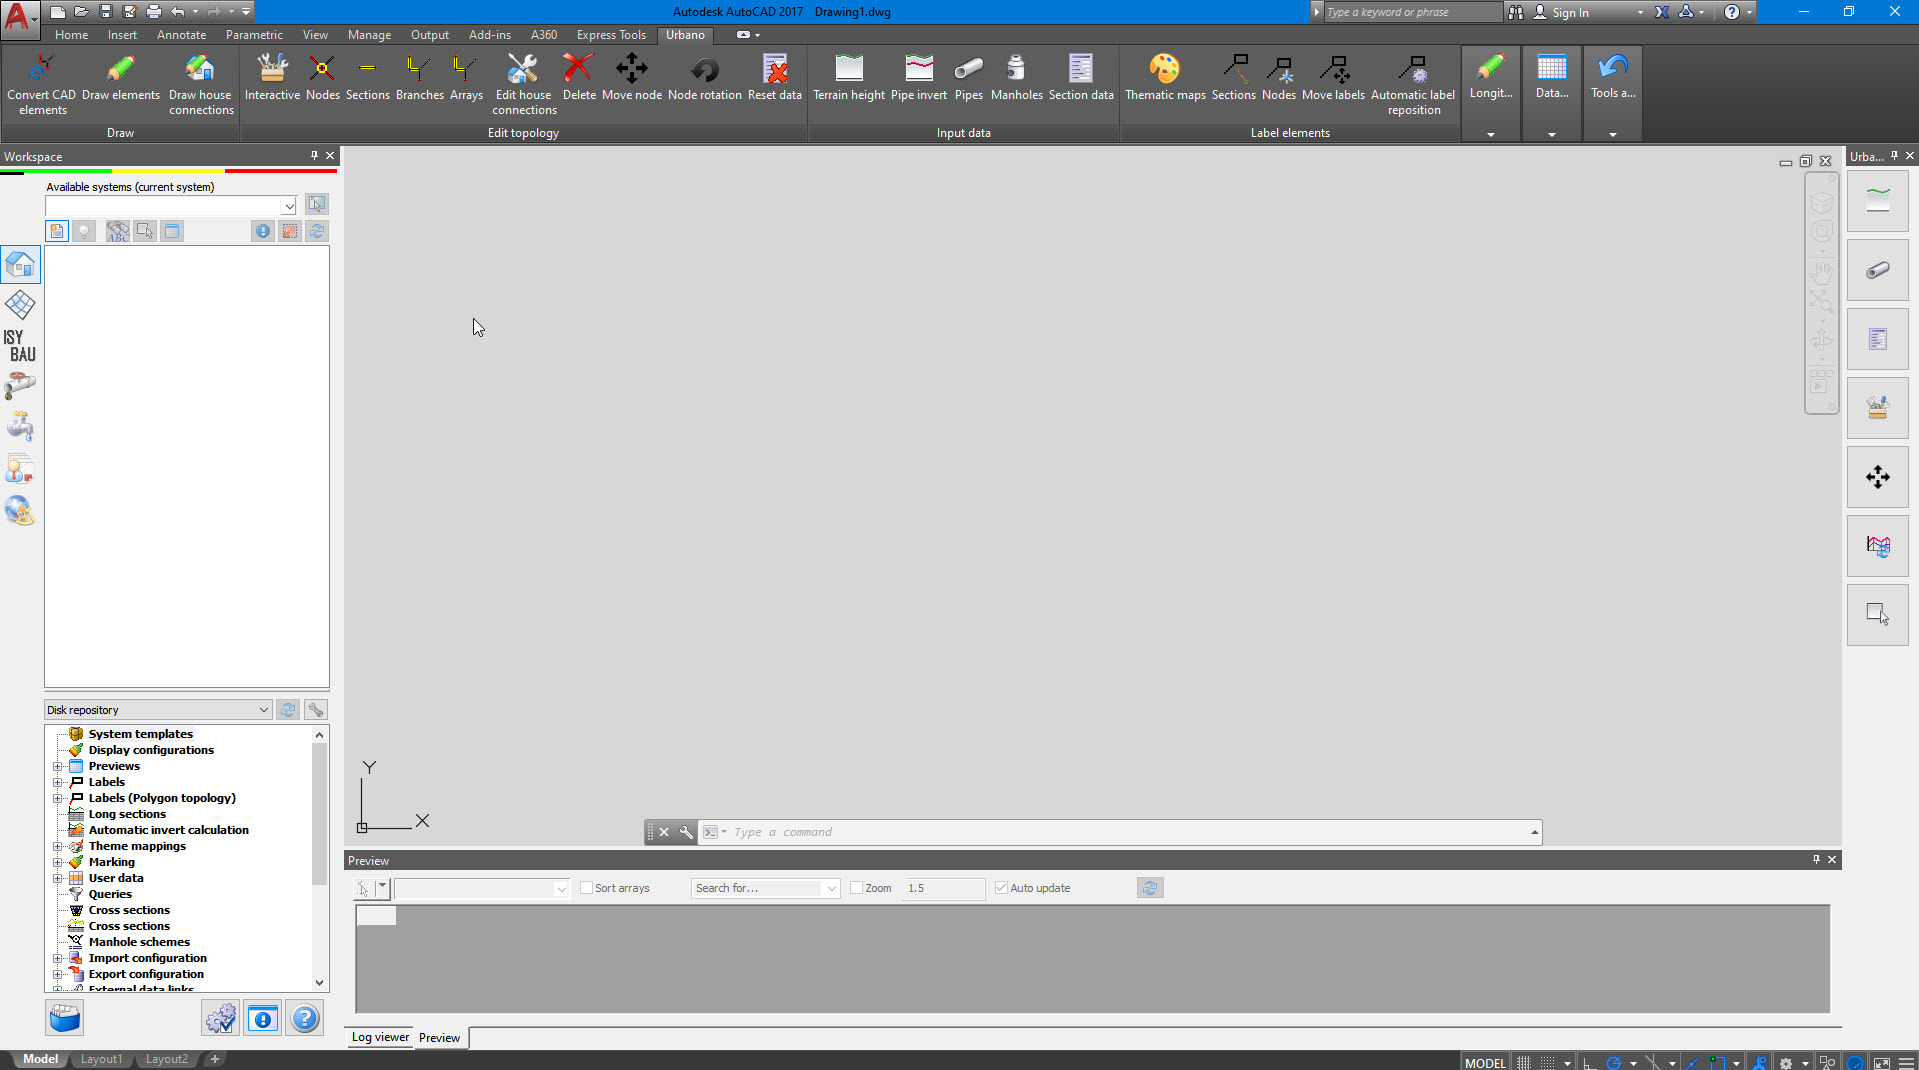Screen dimensions: 1919x1070
Task: Expand Labels (Polygon topology) node
Action: tap(58, 799)
